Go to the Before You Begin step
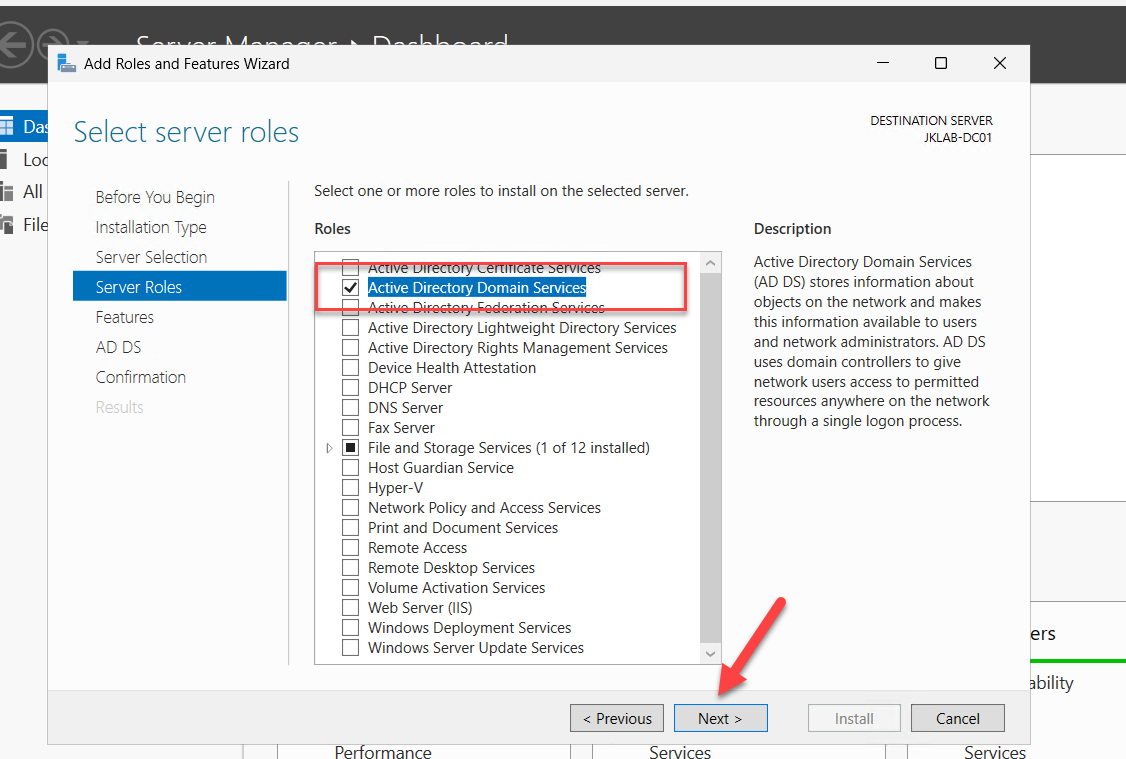The height and width of the screenshot is (759, 1126). pos(155,197)
